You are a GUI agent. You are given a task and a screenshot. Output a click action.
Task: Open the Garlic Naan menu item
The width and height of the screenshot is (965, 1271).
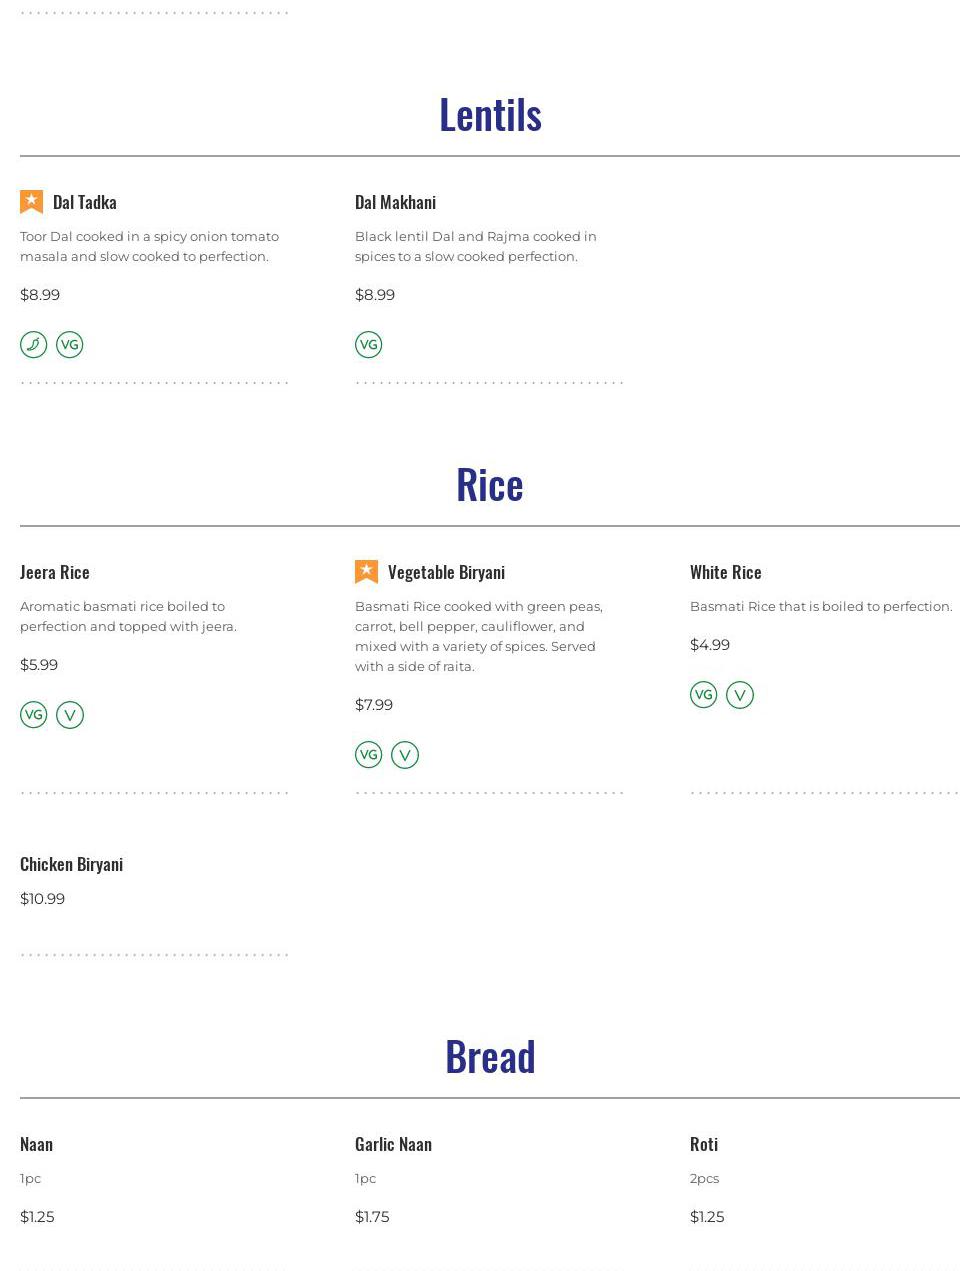click(x=393, y=1144)
